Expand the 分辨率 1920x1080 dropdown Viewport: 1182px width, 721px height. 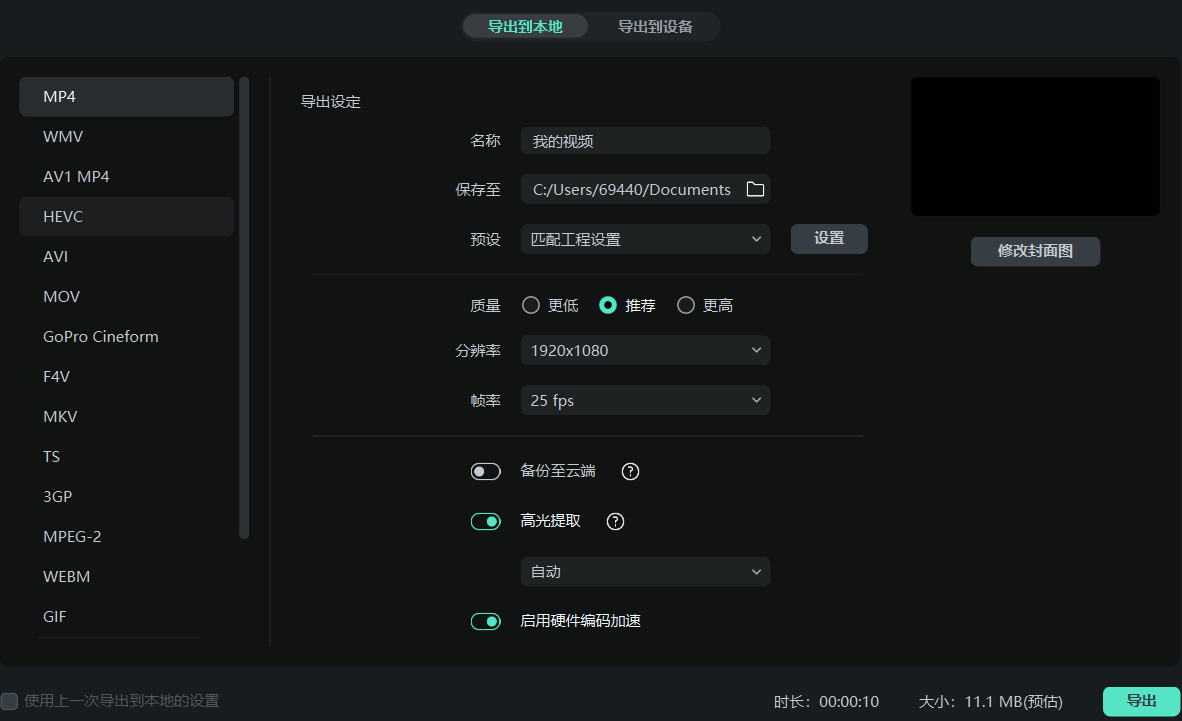tap(645, 350)
